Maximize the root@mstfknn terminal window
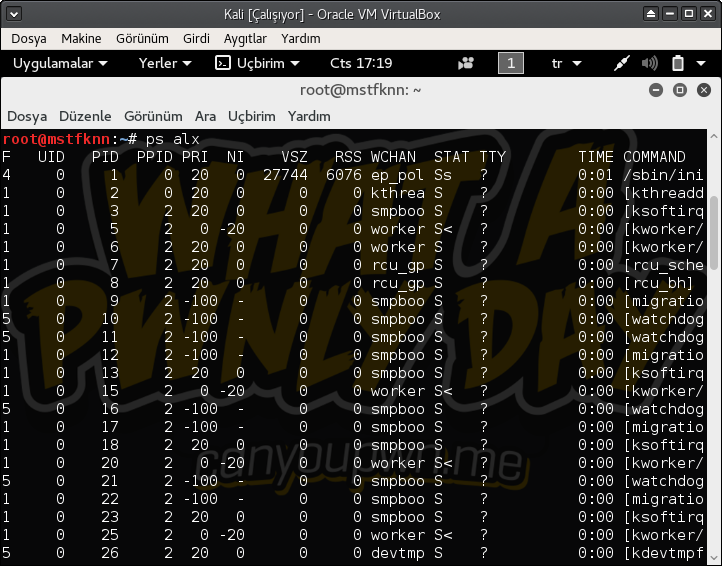The image size is (722, 566). pyautogui.click(x=679, y=90)
